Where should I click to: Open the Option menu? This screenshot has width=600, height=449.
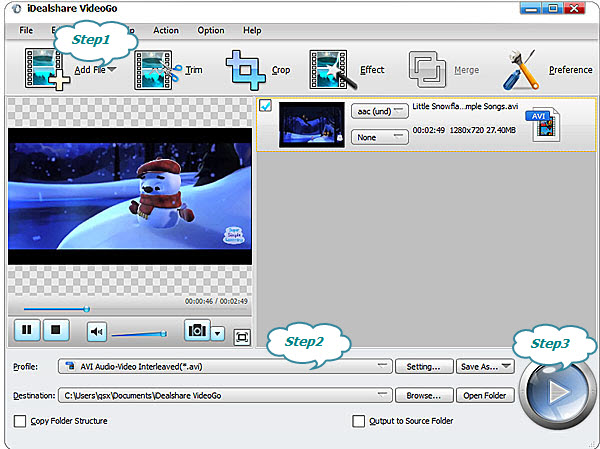point(211,30)
